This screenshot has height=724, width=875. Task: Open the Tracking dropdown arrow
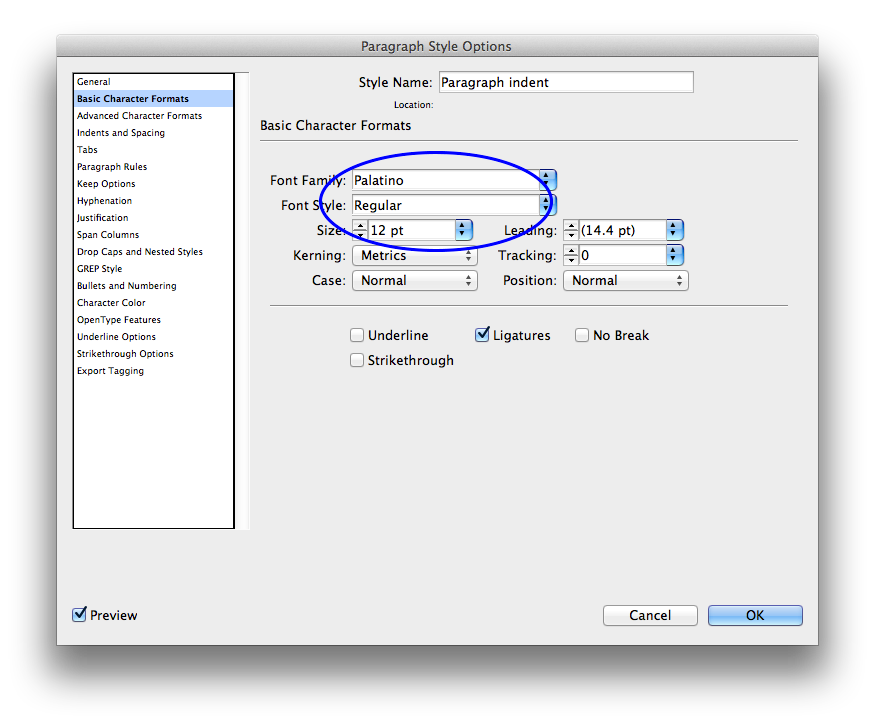674,255
